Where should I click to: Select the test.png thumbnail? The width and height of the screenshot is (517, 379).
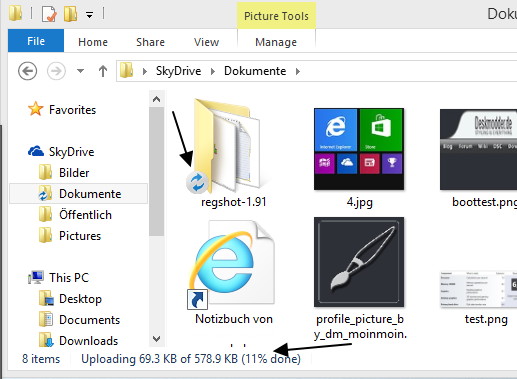click(479, 289)
